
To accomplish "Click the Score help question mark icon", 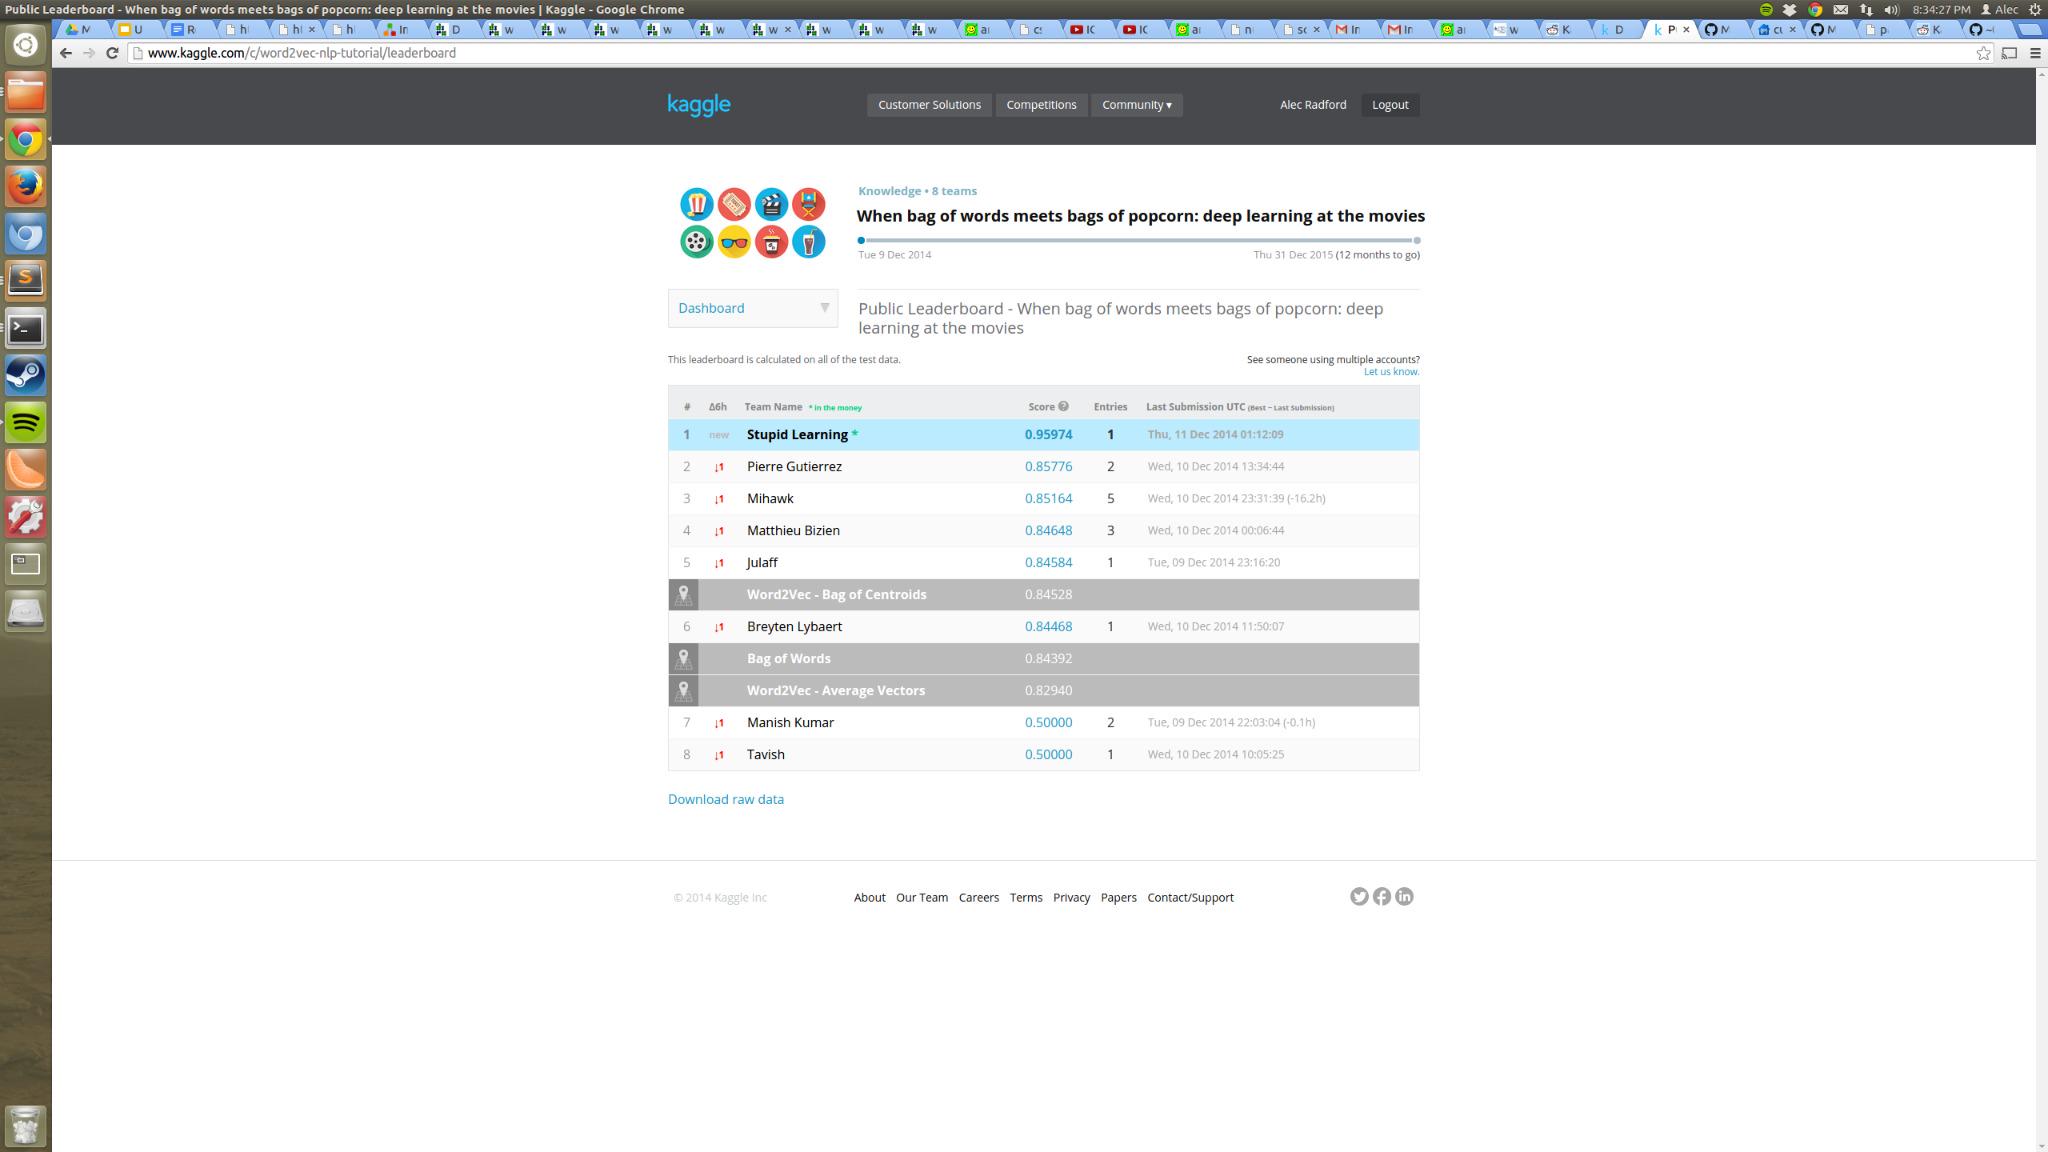I will coord(1064,406).
